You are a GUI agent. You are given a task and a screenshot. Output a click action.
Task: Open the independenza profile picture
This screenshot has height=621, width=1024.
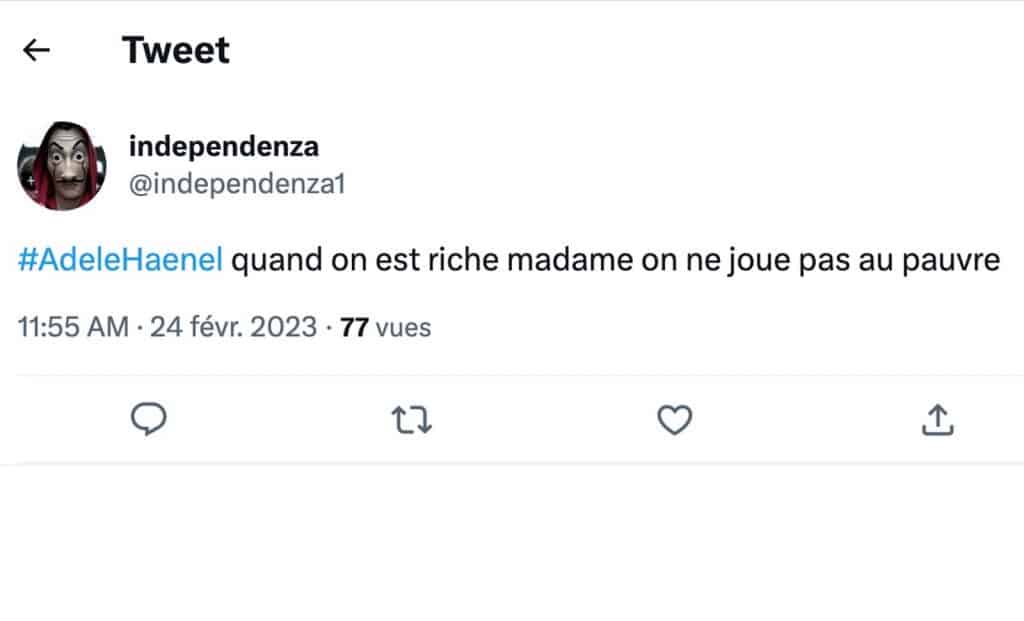62,166
